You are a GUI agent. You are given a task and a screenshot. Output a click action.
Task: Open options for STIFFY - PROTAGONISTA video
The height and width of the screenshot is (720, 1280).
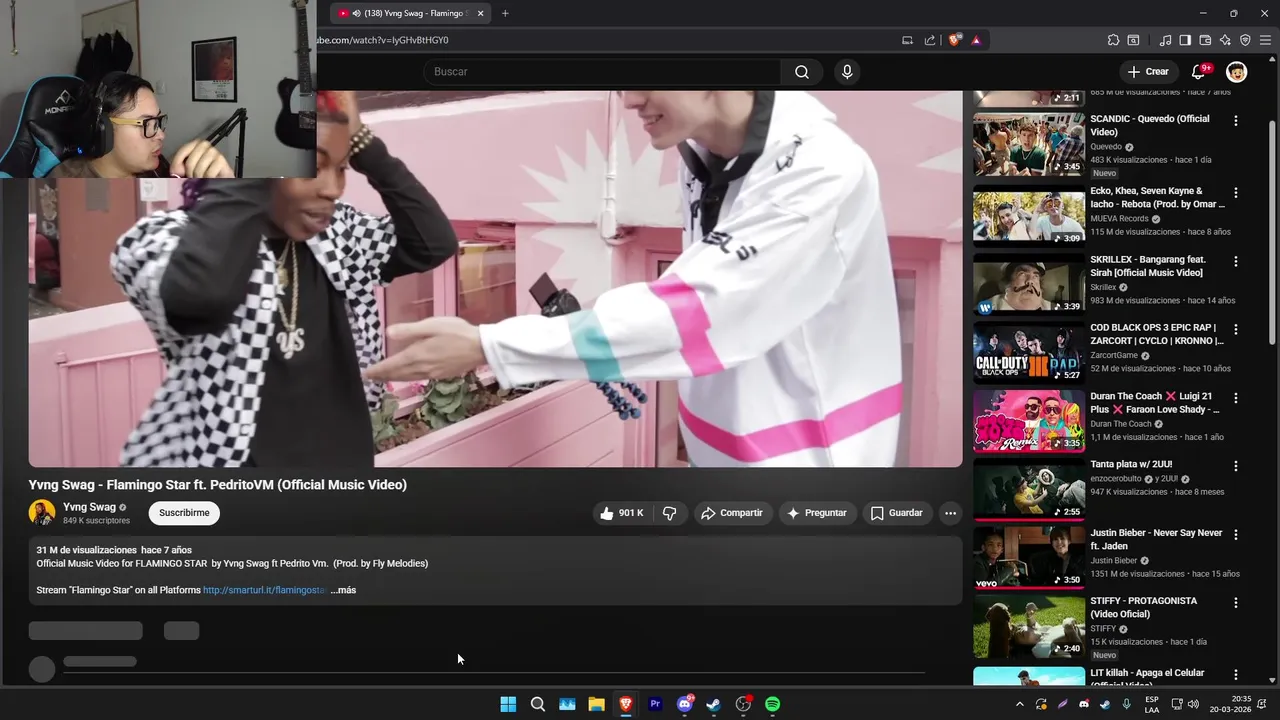coord(1236,603)
